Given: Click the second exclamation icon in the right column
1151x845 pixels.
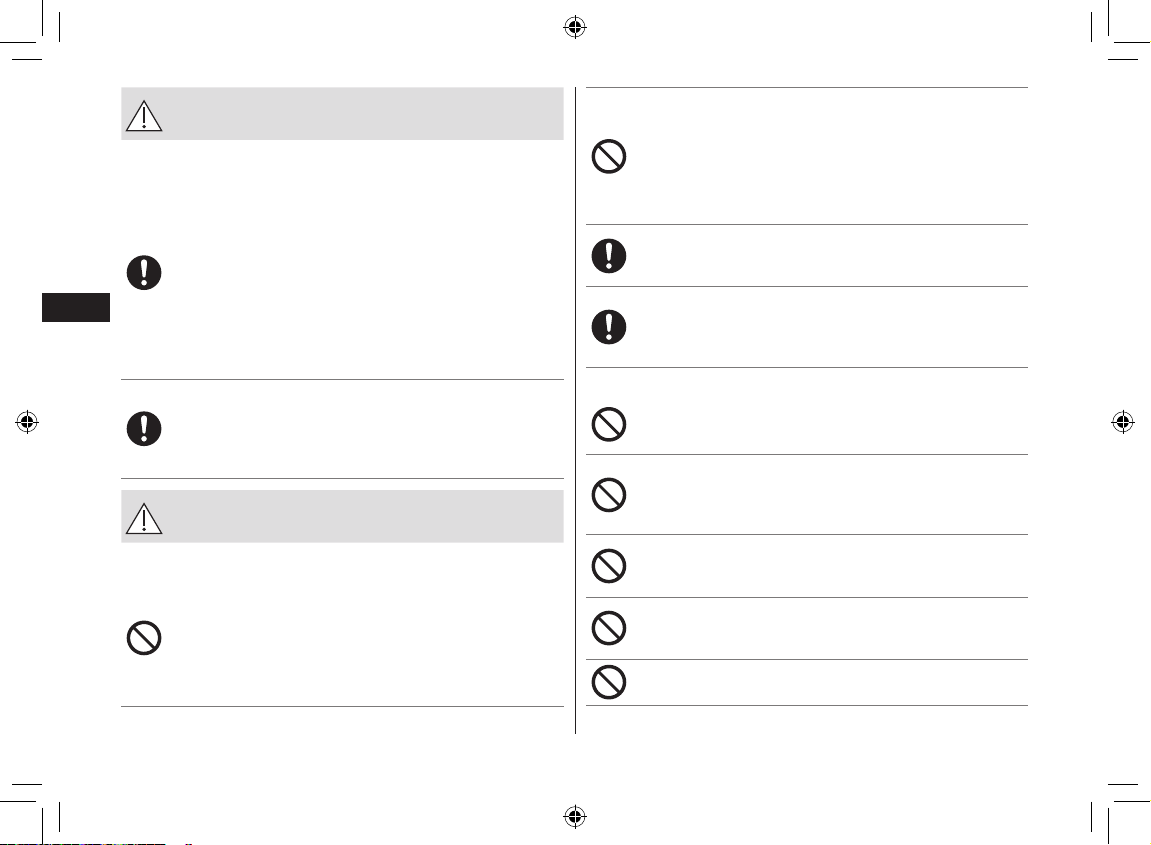Looking at the screenshot, I should [609, 327].
